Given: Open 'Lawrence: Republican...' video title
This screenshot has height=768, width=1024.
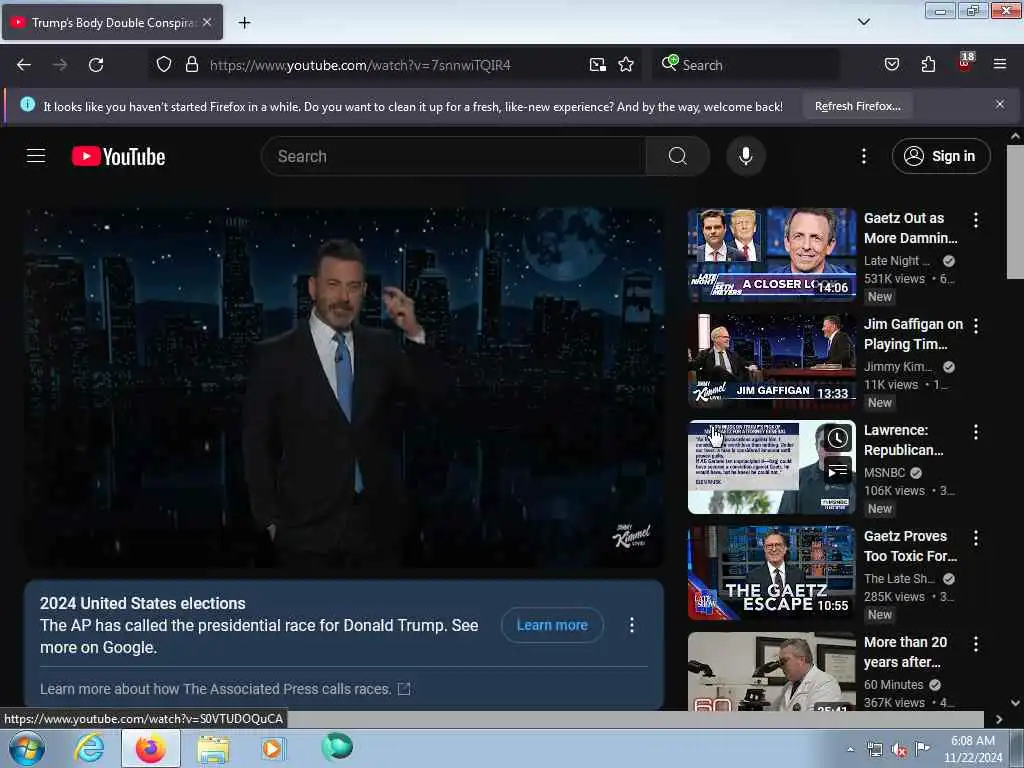Looking at the screenshot, I should tap(903, 440).
